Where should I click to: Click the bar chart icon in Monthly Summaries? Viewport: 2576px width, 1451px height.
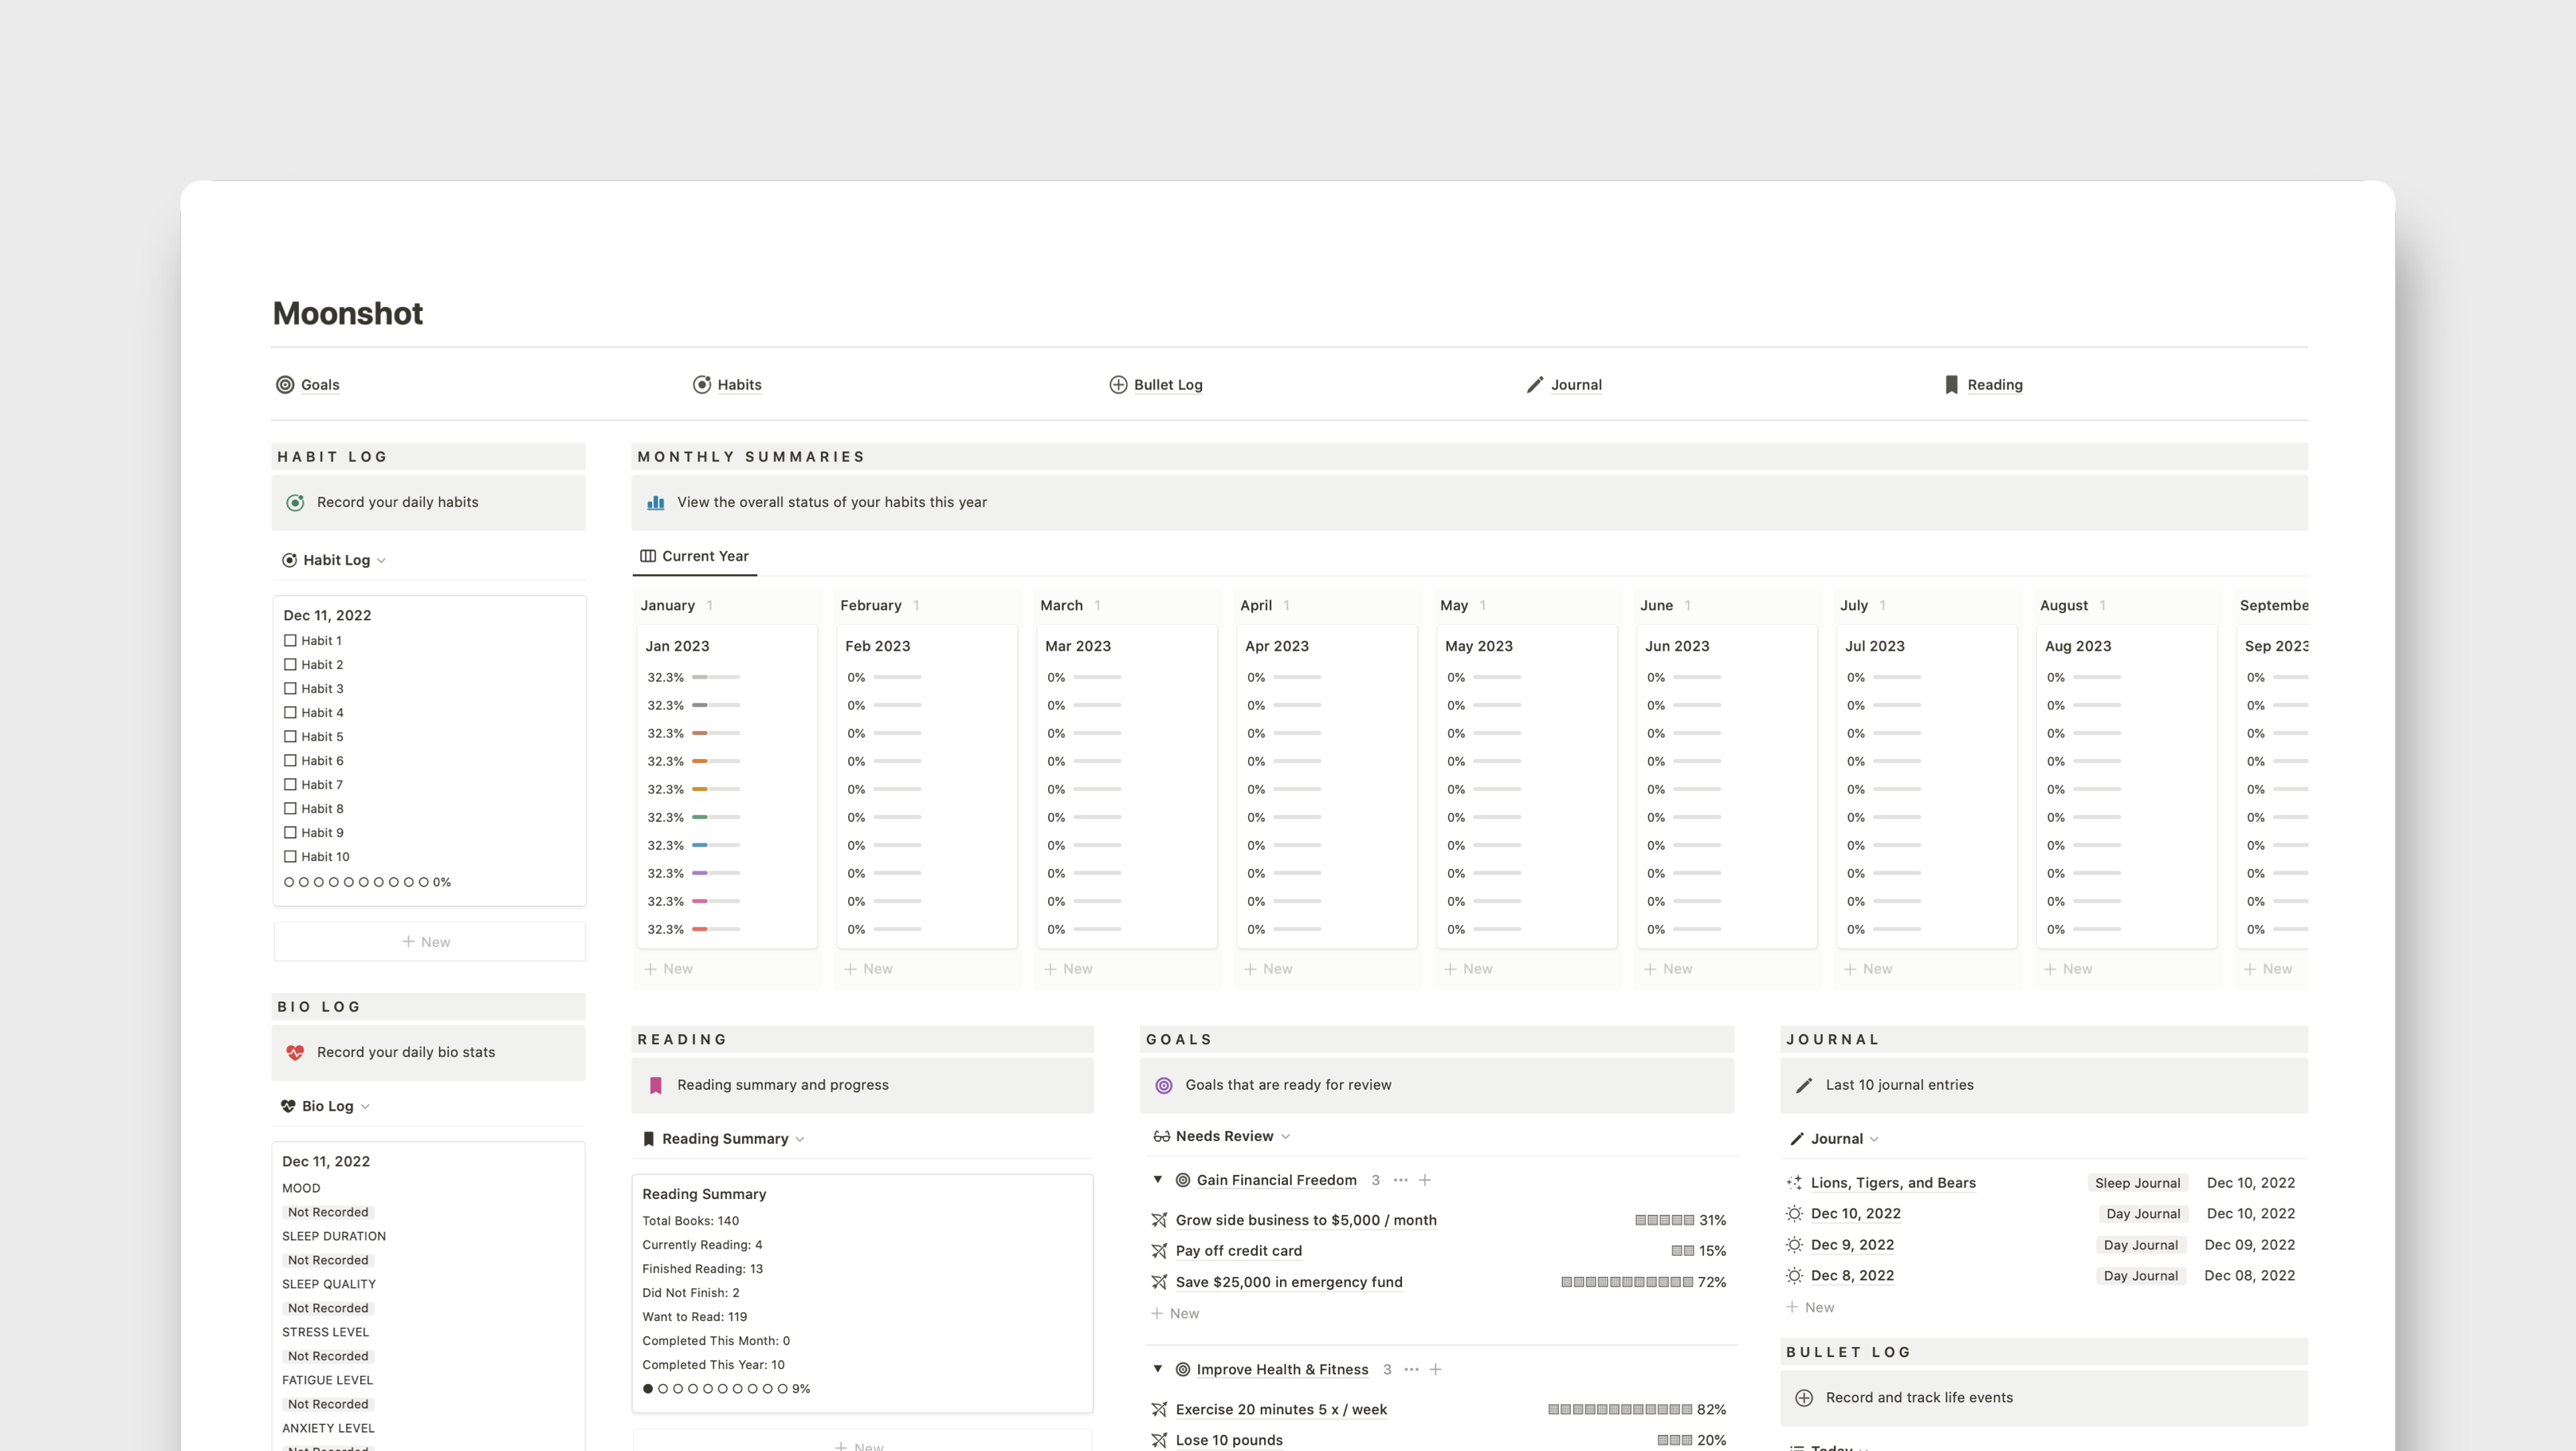click(x=656, y=503)
